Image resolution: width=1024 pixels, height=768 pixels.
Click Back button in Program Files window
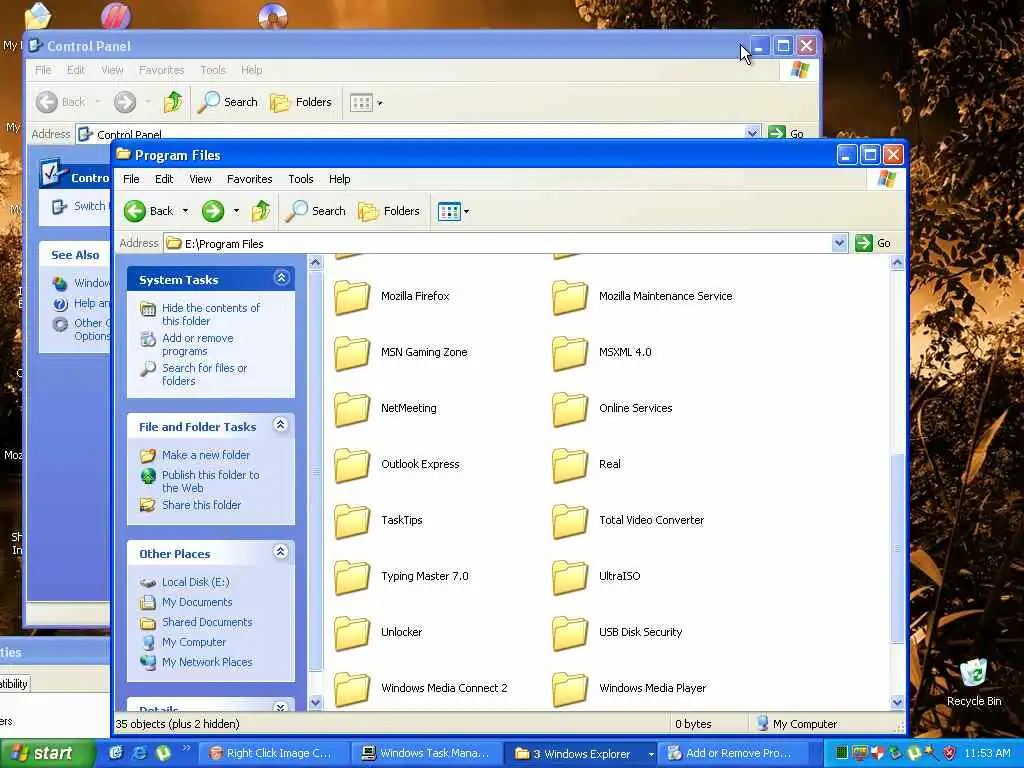click(149, 211)
